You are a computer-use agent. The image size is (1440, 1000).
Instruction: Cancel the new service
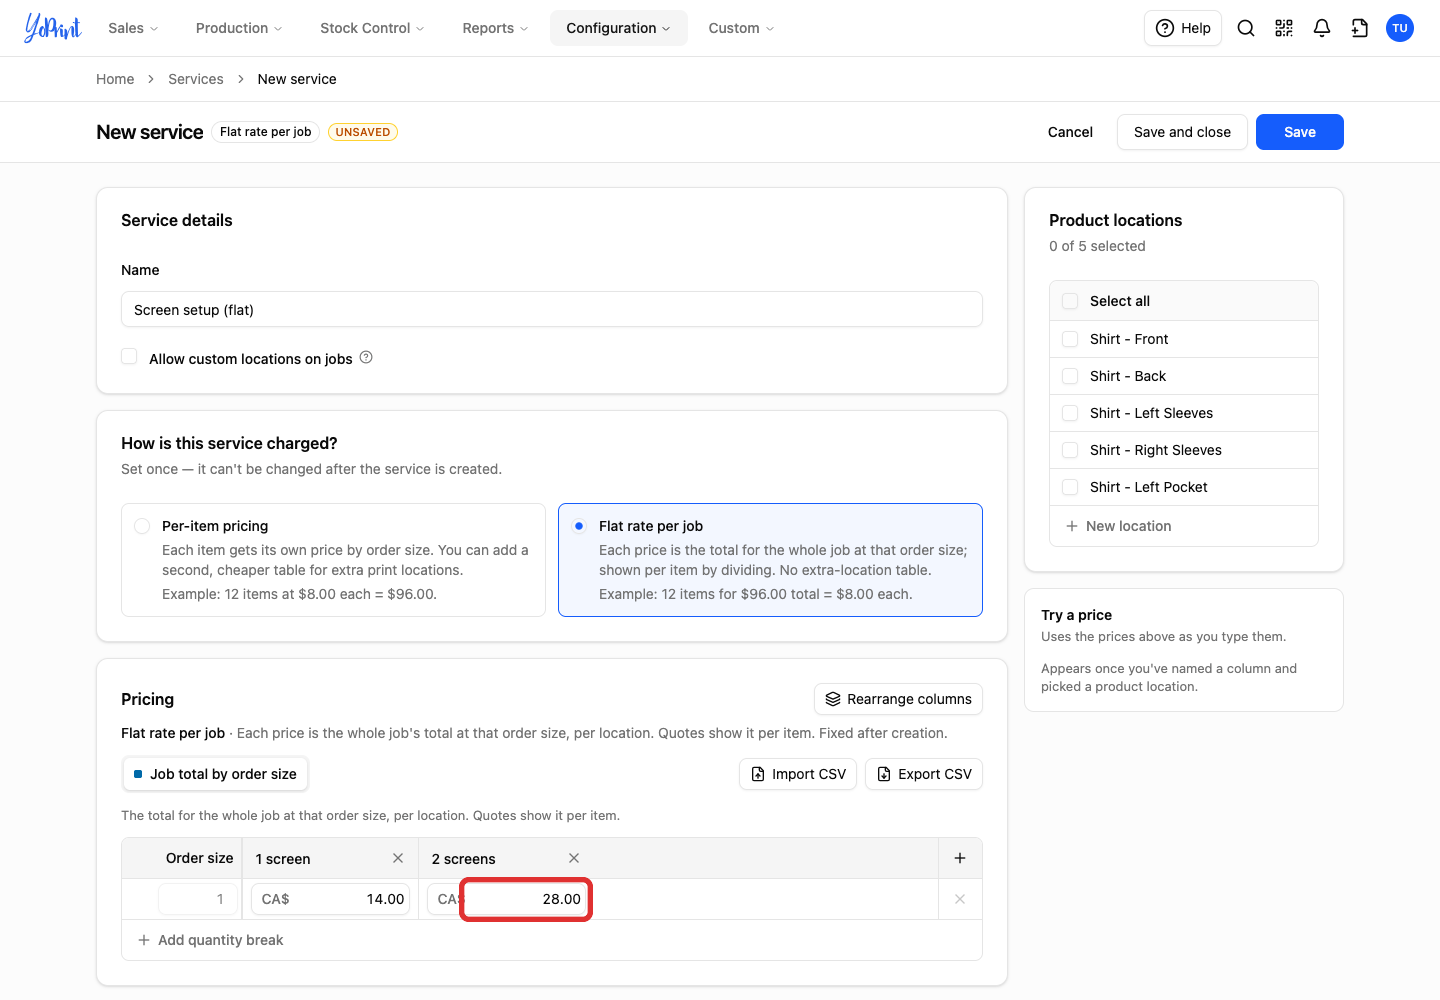click(1070, 132)
